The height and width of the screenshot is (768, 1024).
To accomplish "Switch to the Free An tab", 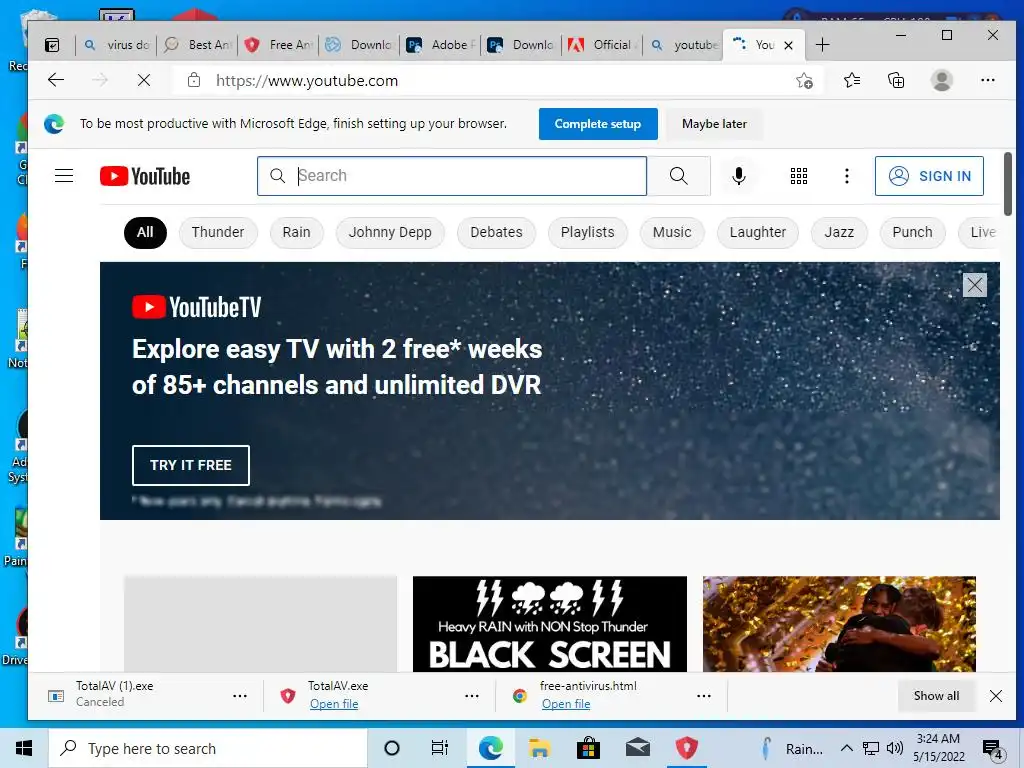I will tap(279, 45).
